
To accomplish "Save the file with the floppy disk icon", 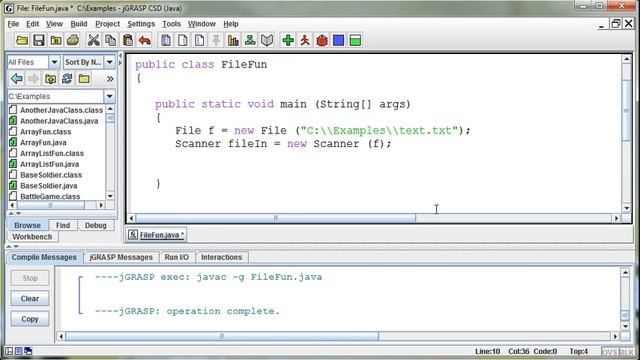I will point(39,40).
